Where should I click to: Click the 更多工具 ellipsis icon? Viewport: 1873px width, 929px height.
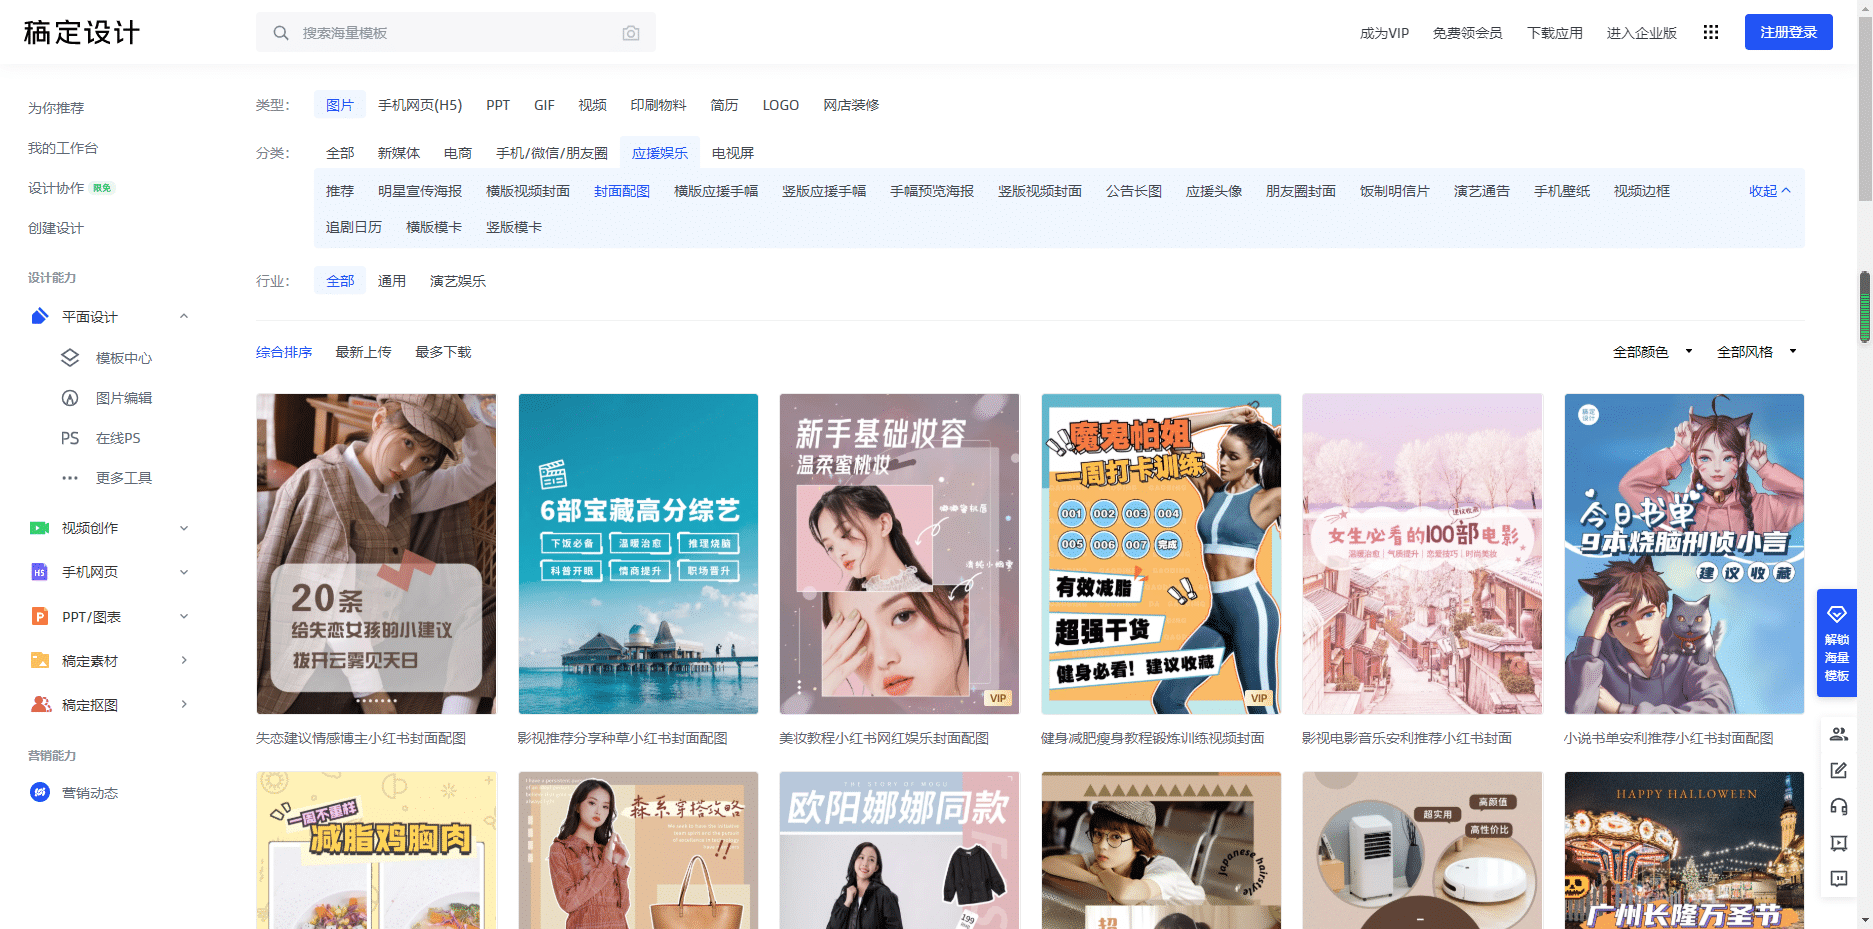(x=70, y=478)
